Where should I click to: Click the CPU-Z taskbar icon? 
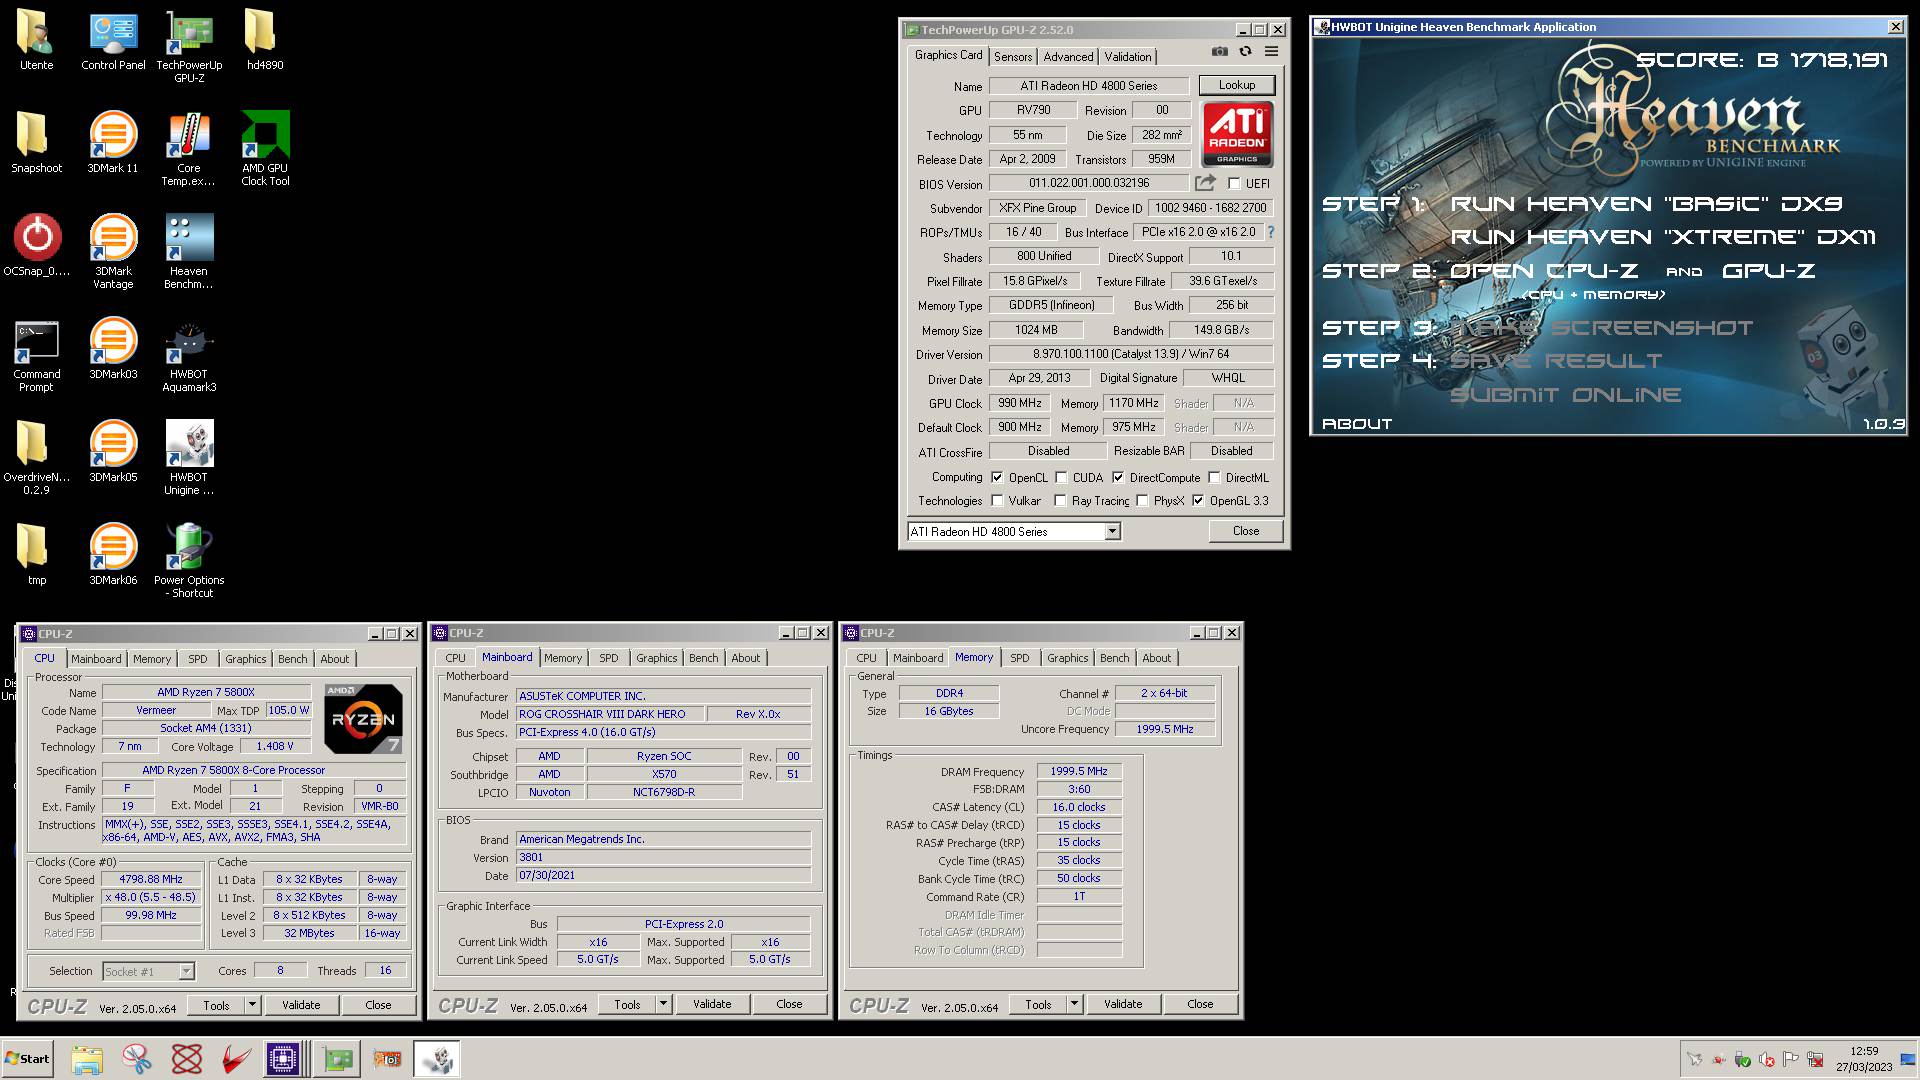coord(283,1059)
